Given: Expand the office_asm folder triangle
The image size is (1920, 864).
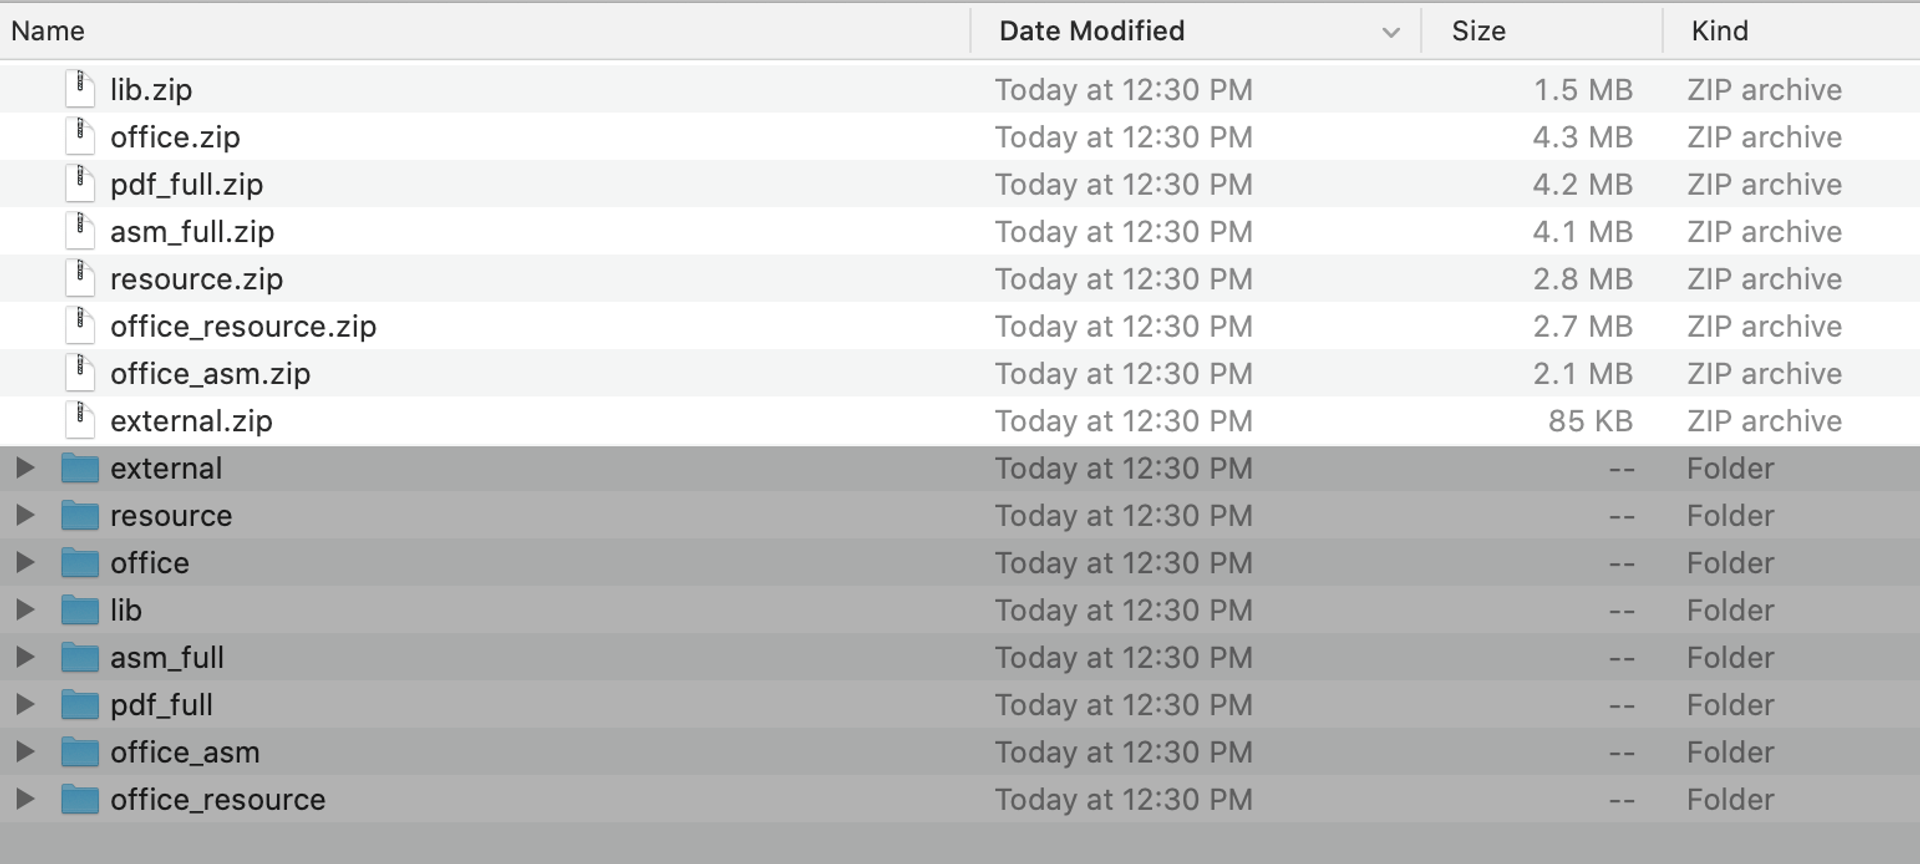Looking at the screenshot, I should (x=25, y=751).
